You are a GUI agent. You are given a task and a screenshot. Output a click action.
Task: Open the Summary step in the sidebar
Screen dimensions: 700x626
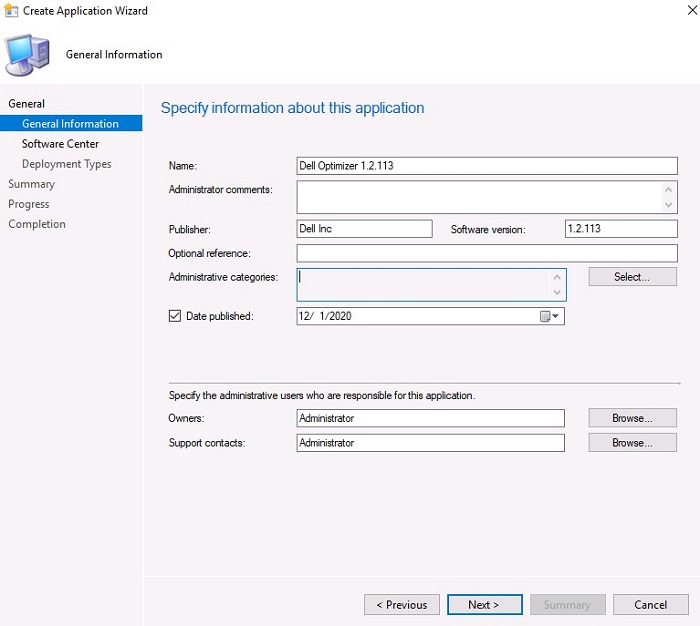31,184
